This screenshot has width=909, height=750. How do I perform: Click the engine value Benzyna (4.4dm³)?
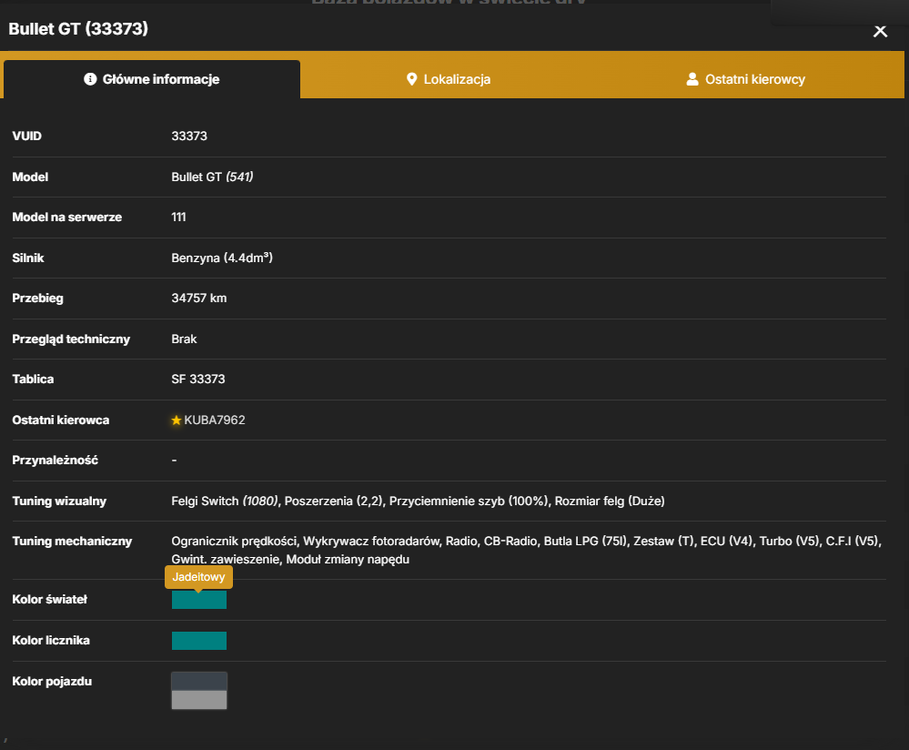tap(222, 258)
